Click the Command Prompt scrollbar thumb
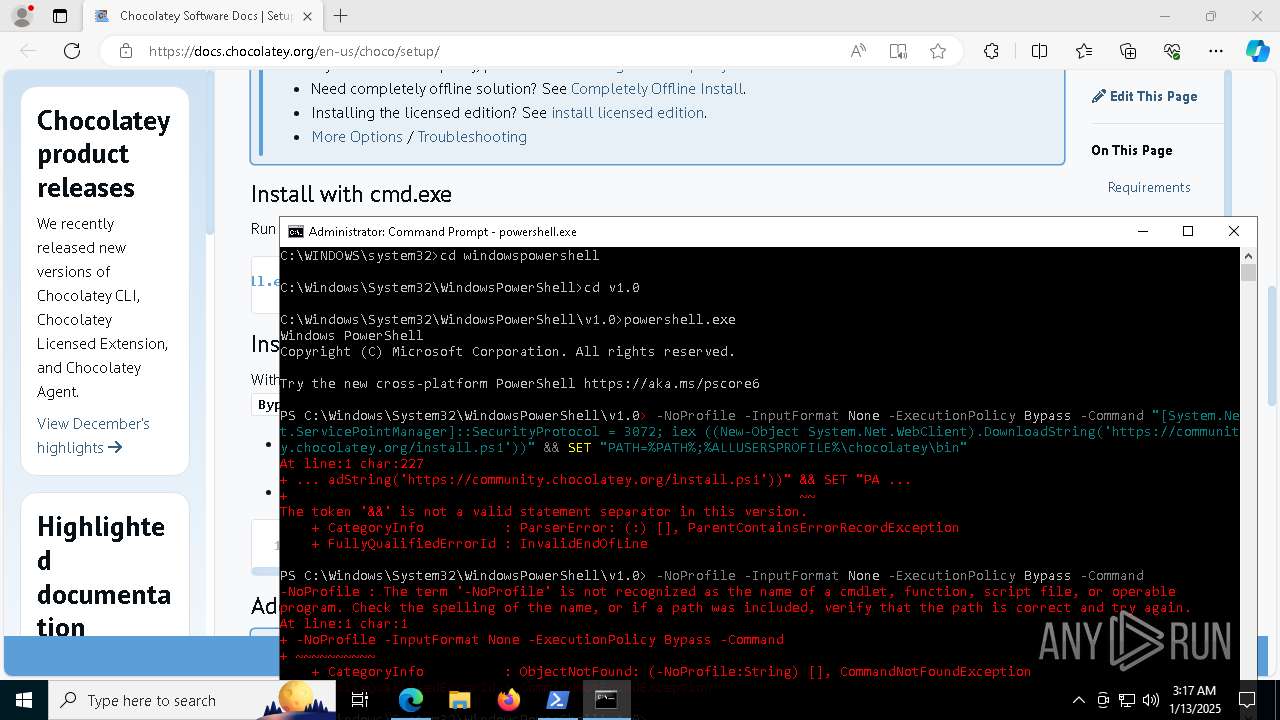The image size is (1280, 720). pos(1248,272)
